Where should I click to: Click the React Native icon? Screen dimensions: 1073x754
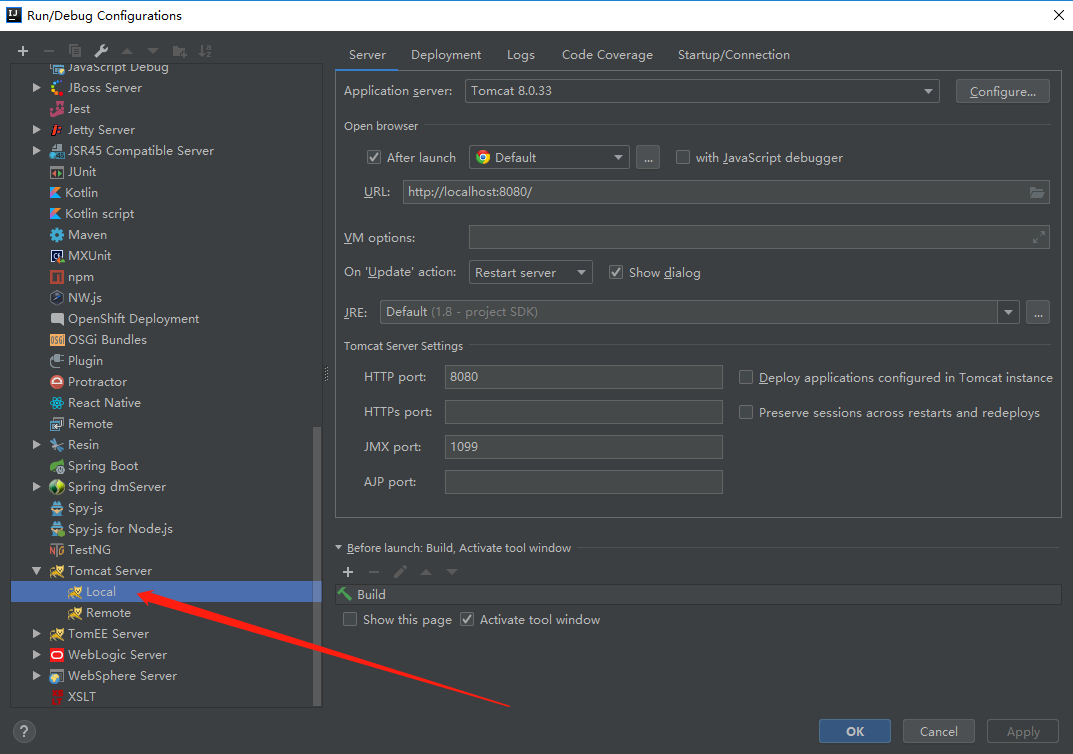pos(57,403)
